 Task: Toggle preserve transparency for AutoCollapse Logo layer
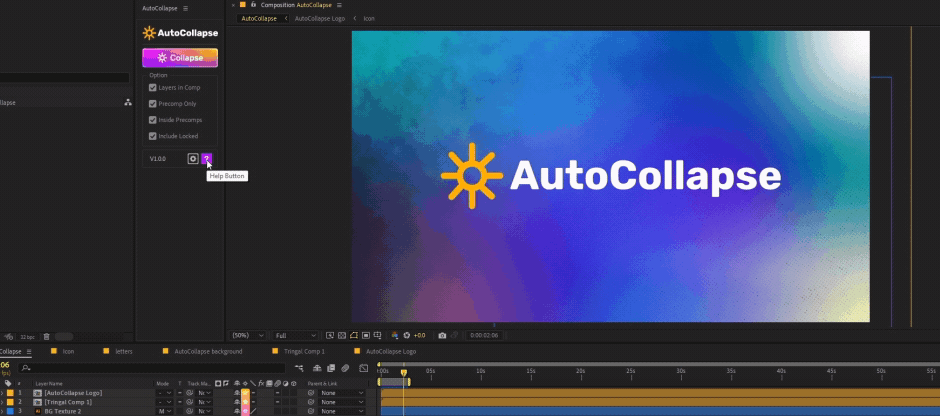(180, 393)
